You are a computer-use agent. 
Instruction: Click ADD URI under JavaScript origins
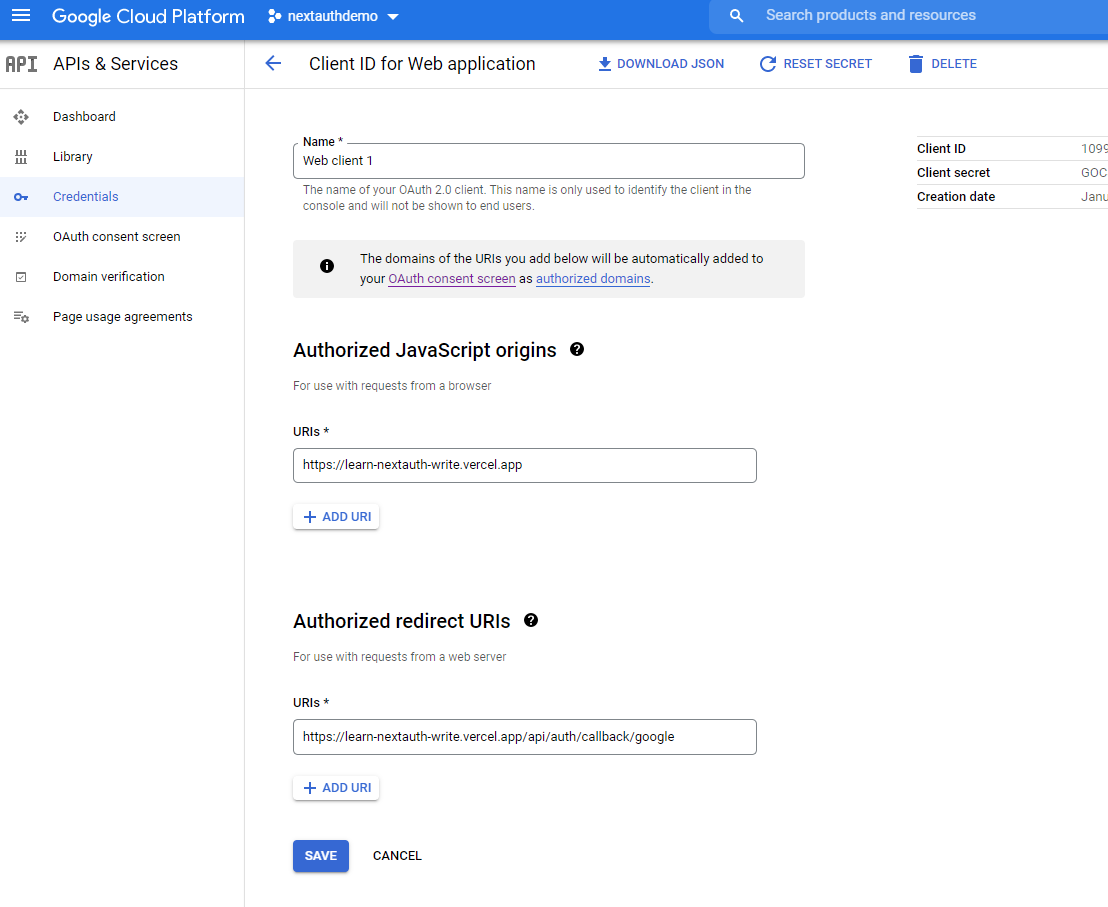336,516
